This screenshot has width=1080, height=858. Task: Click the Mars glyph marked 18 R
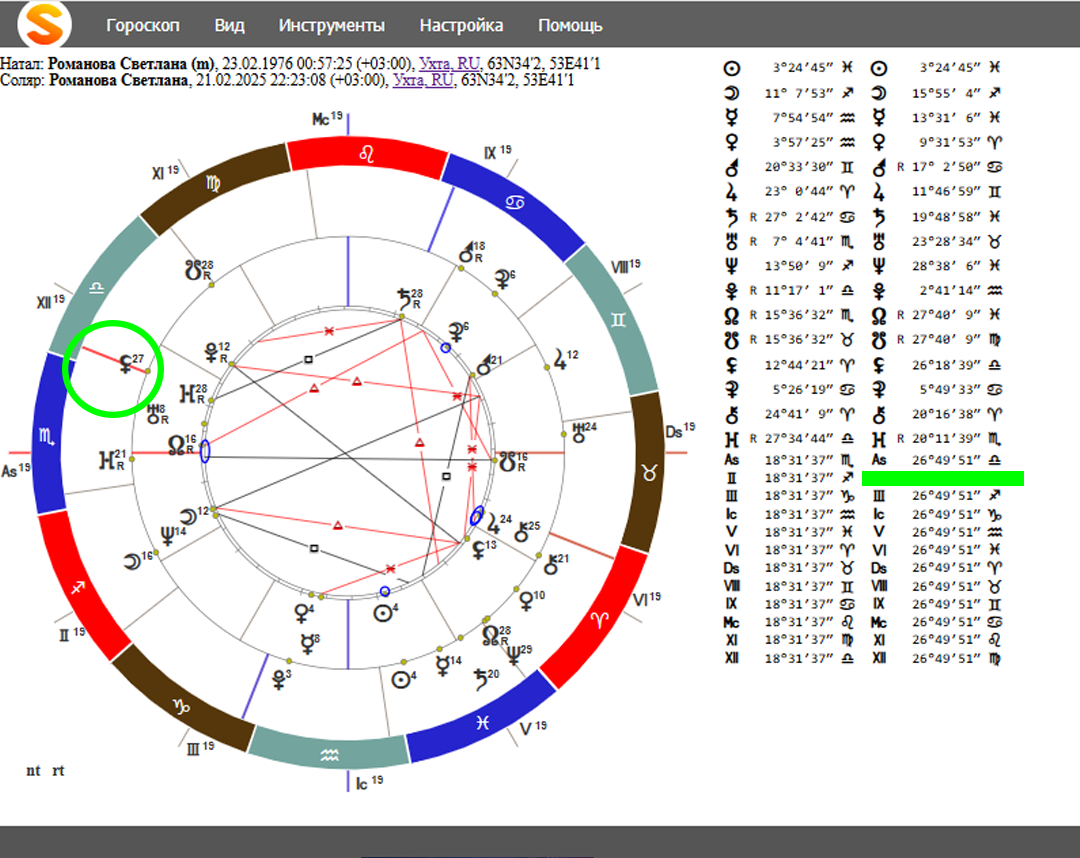[467, 252]
